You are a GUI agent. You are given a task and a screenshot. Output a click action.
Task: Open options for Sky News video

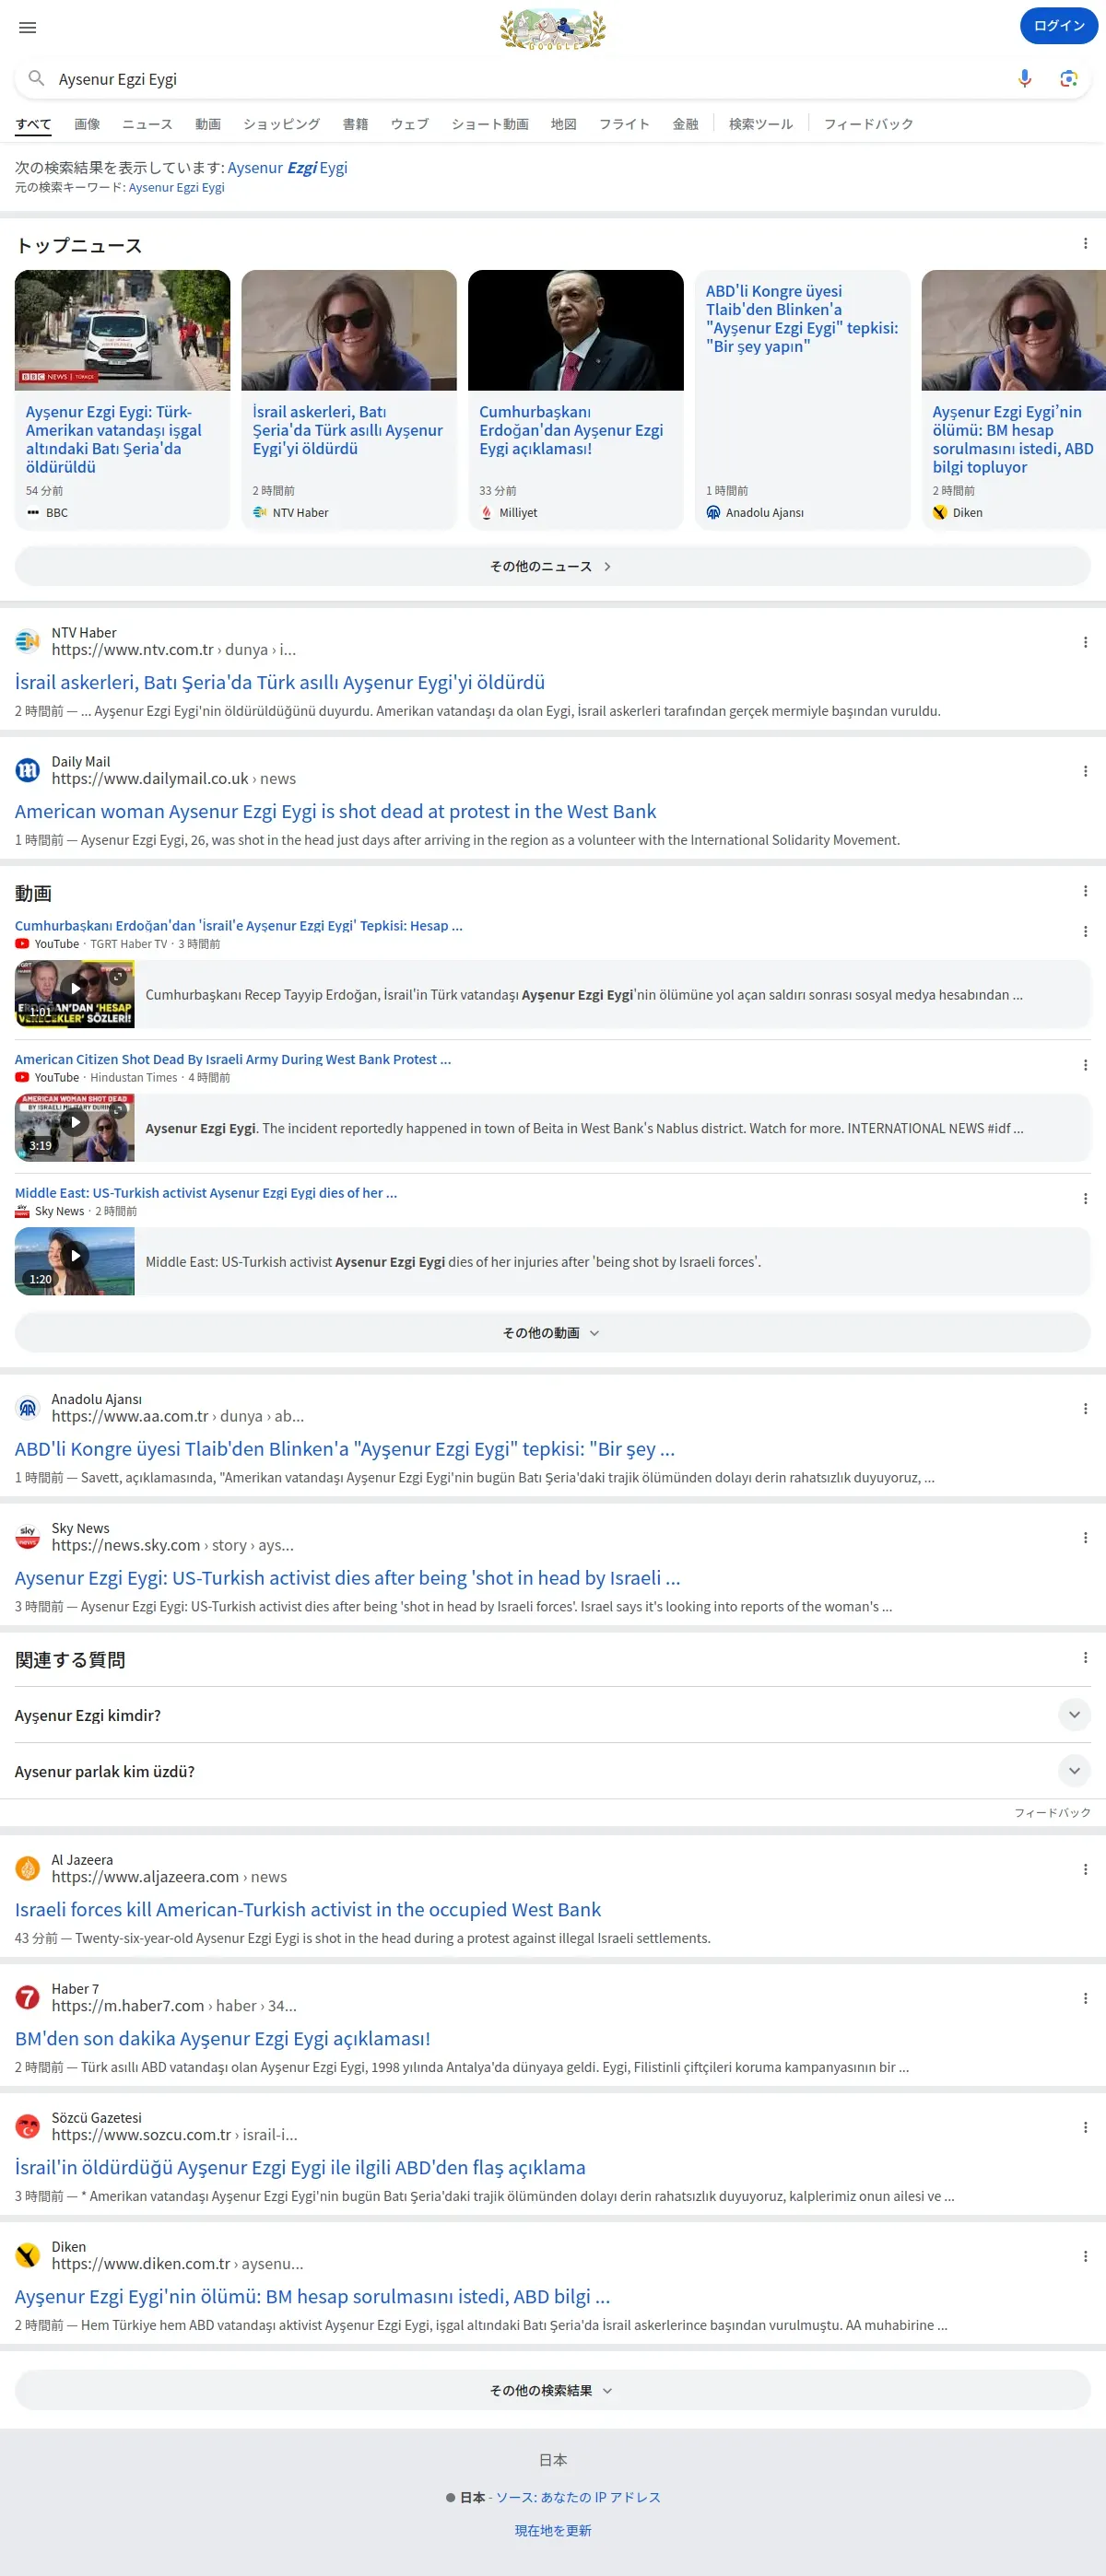(x=1085, y=1198)
